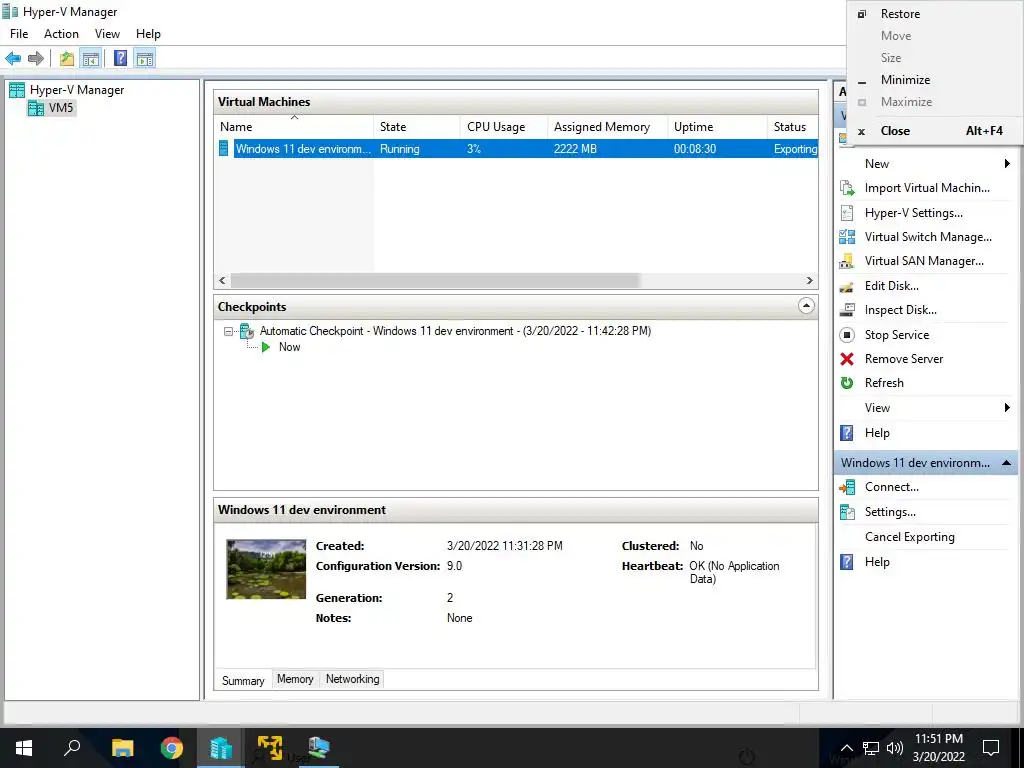The image size is (1024, 768).
Task: Select the Hyper-V Manager root tree node
Action: pyautogui.click(x=67, y=89)
